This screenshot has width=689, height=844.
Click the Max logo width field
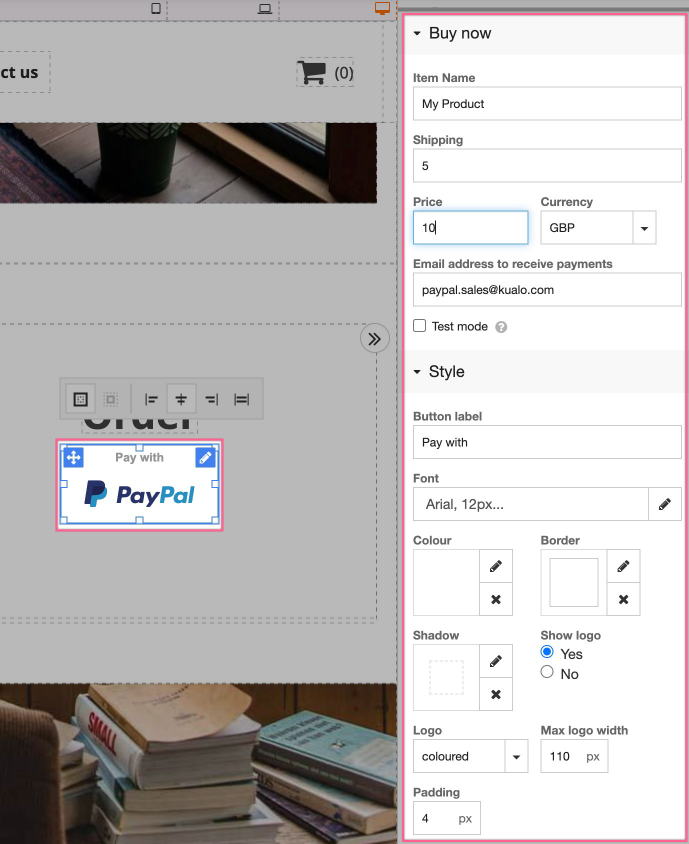tap(574, 756)
